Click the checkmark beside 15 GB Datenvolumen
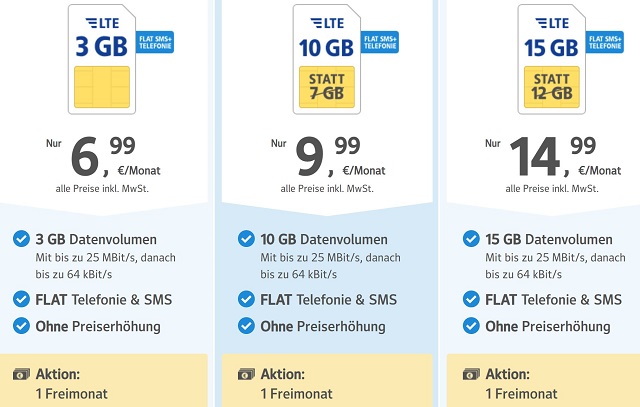640x407 pixels. 471,239
